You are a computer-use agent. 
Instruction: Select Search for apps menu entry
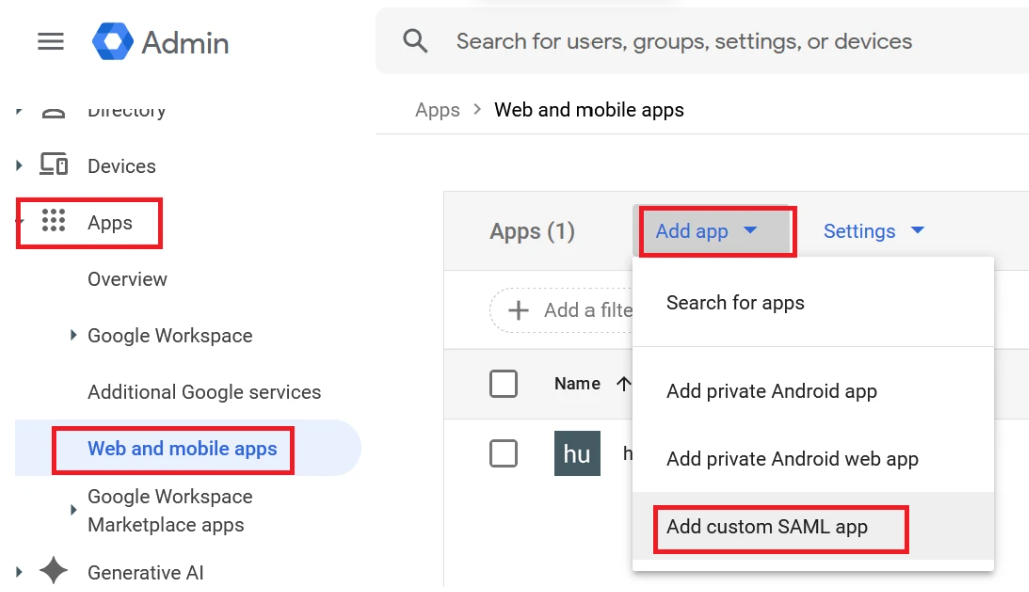tap(735, 303)
